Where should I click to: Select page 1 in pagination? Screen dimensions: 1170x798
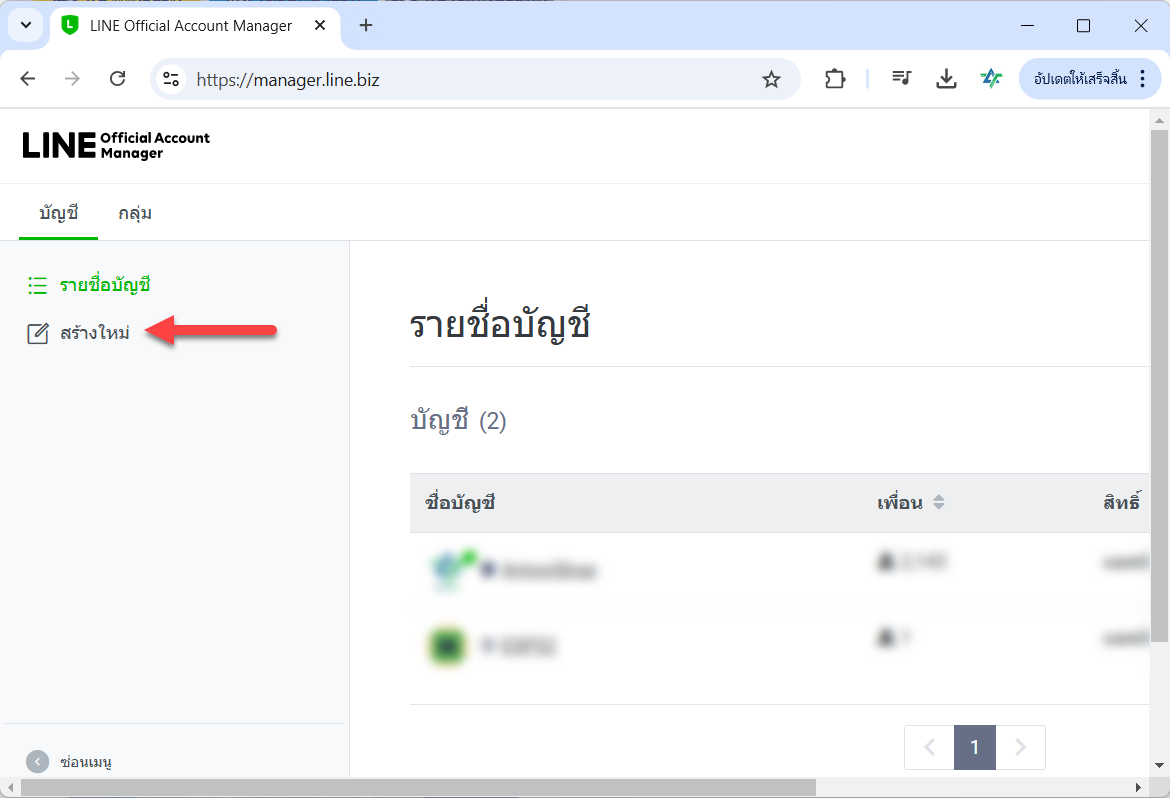(x=975, y=746)
